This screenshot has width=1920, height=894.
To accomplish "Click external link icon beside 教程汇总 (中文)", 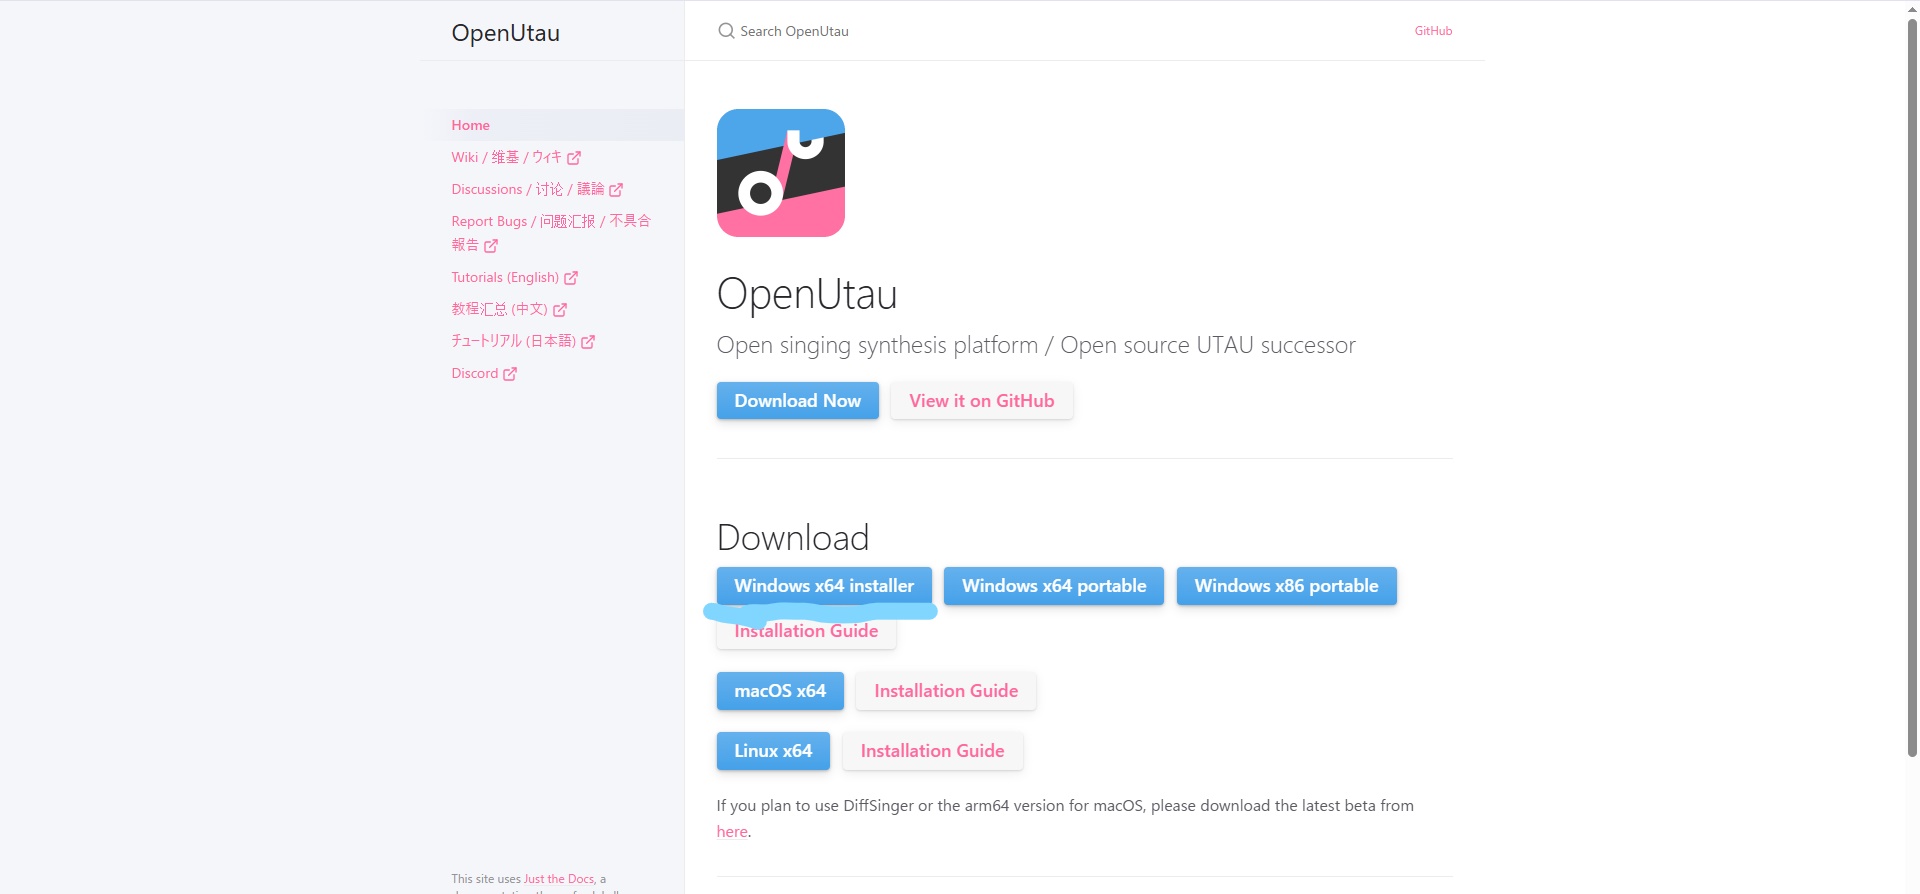I will (x=560, y=310).
